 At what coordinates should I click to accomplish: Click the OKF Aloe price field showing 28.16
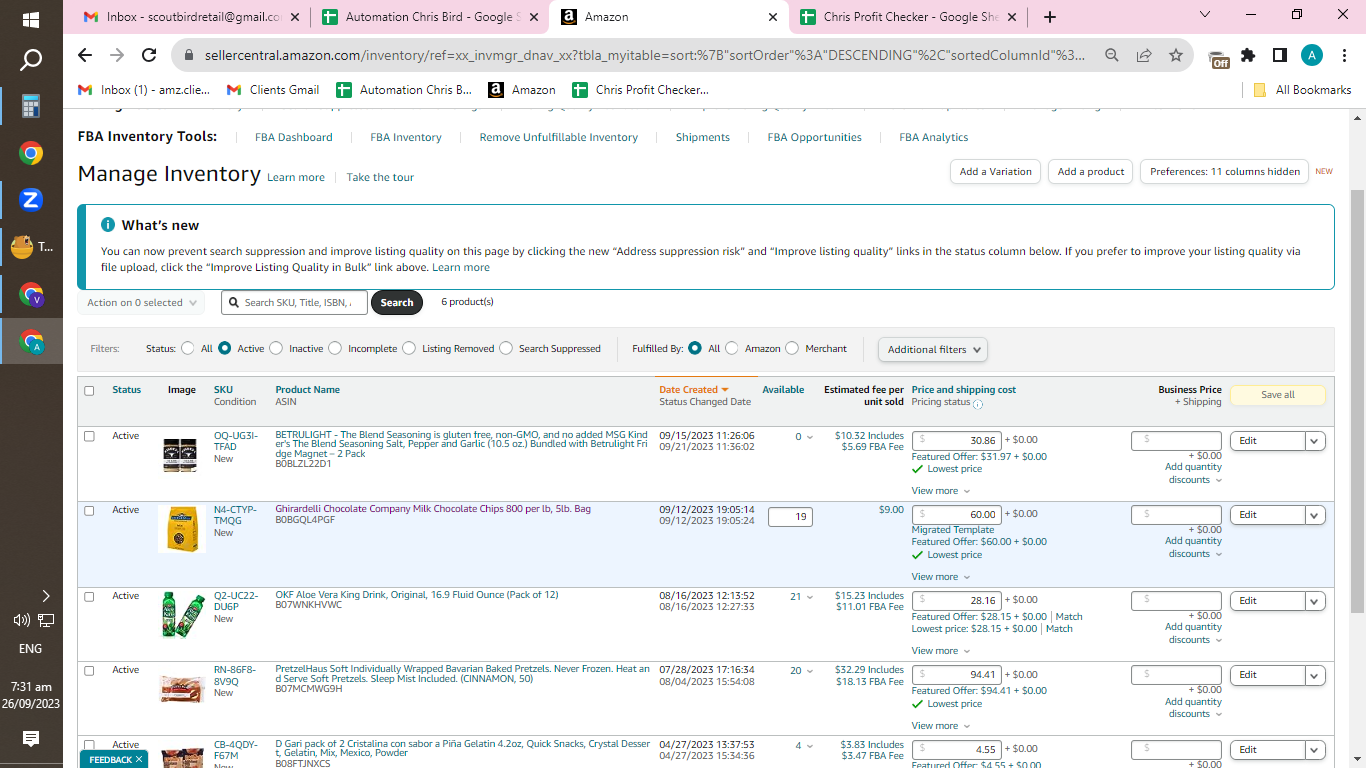pyautogui.click(x=957, y=601)
